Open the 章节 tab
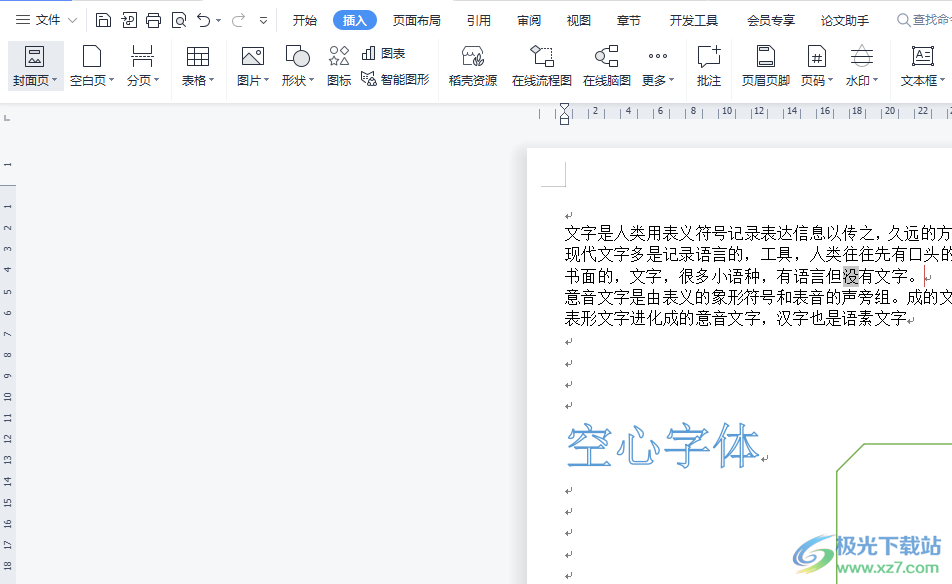 628,21
